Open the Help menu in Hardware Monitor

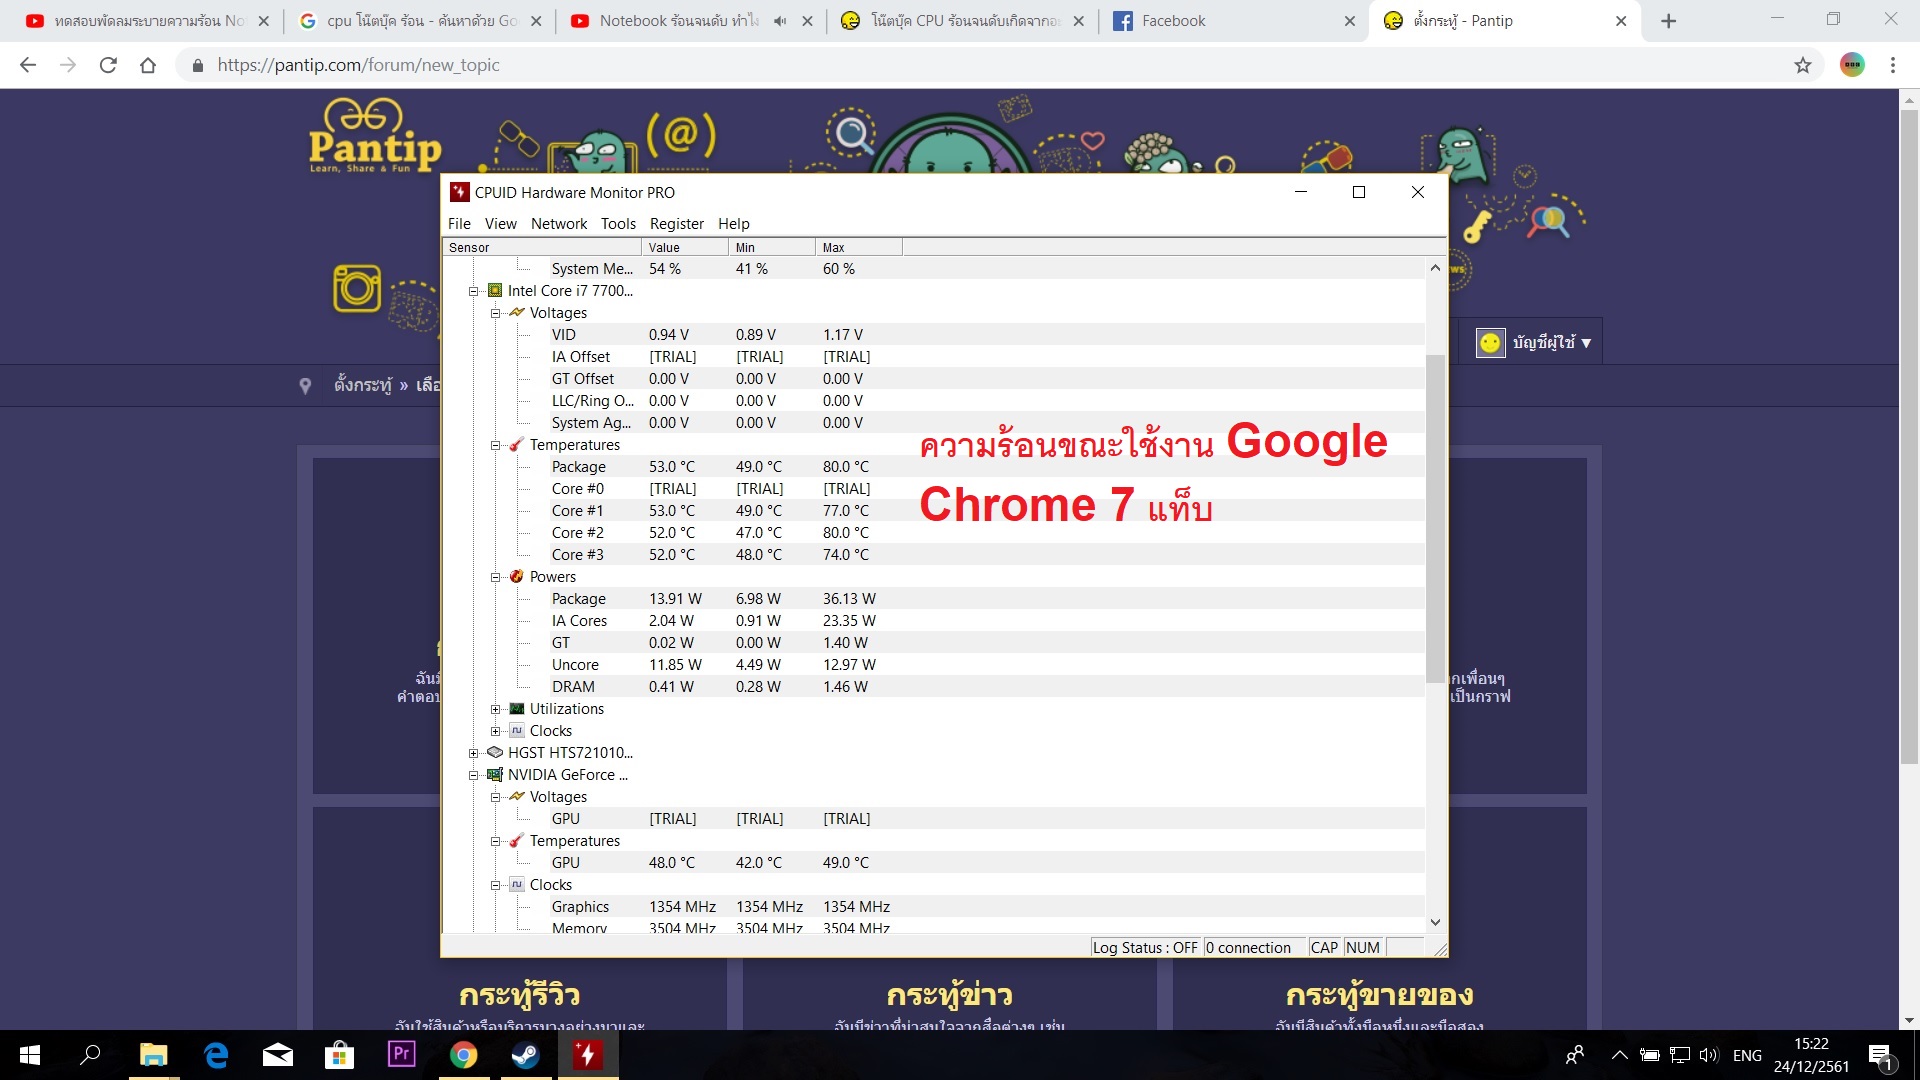734,224
